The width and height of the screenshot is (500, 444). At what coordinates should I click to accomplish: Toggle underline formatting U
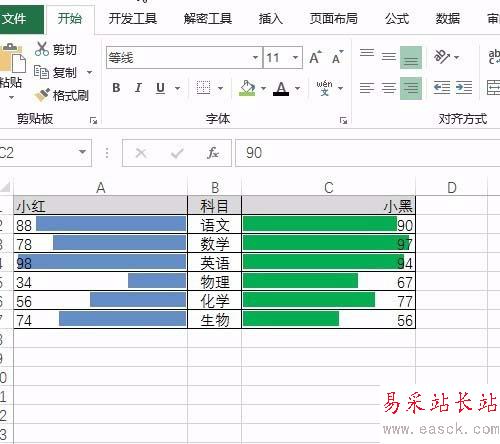click(x=161, y=88)
